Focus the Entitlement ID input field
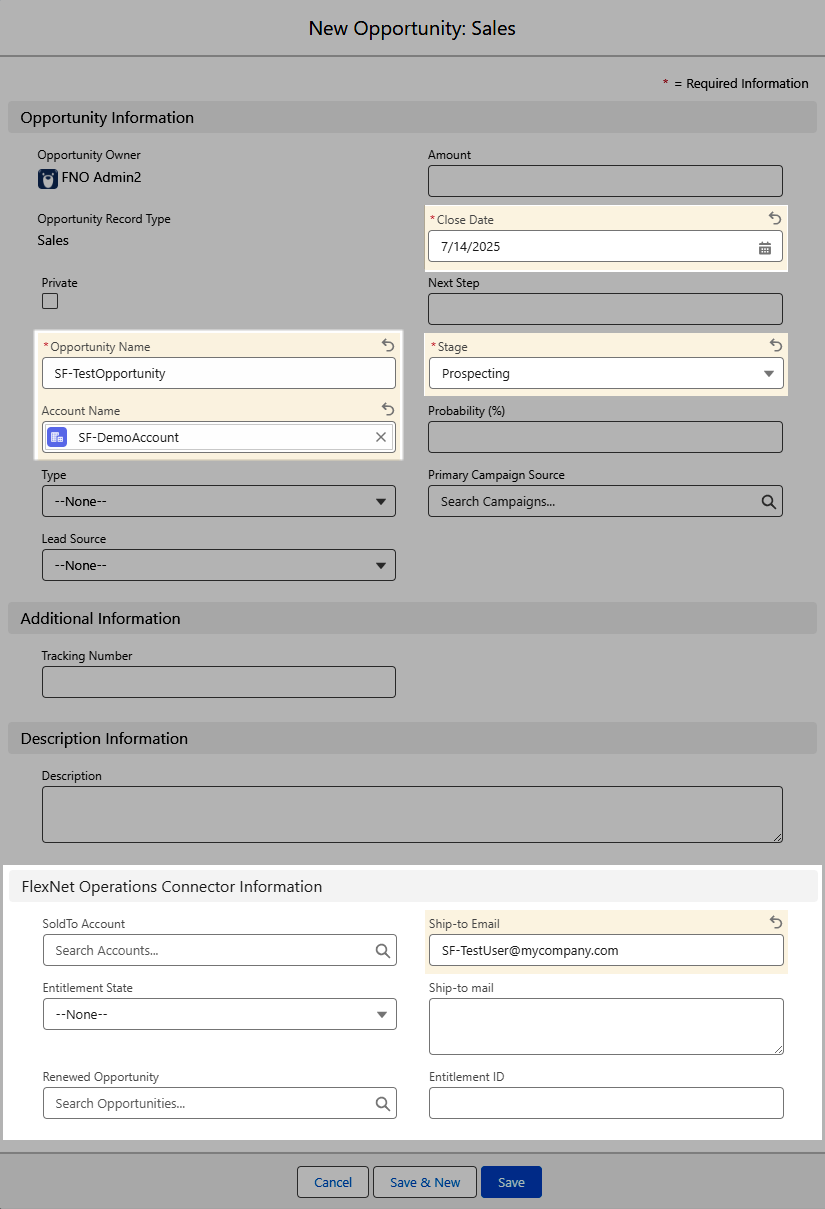Image resolution: width=825 pixels, height=1209 pixels. click(606, 1103)
